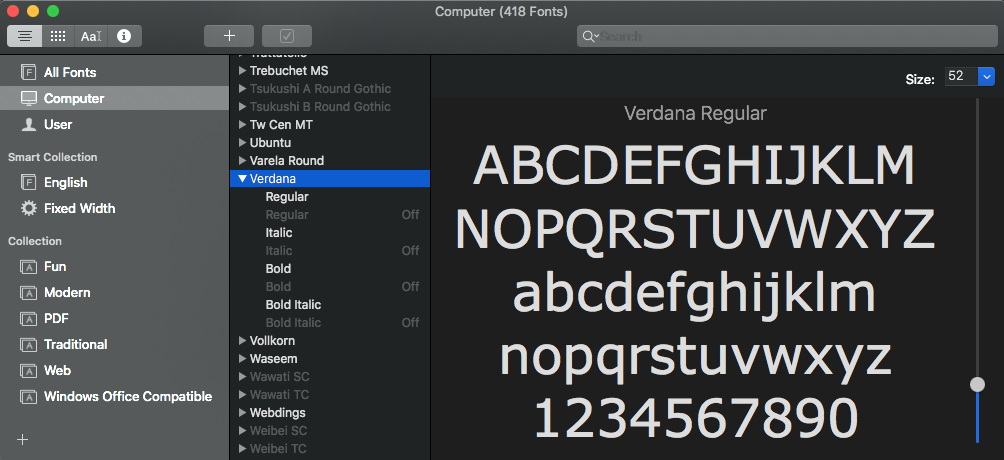The image size is (1004, 460).
Task: Show font information with the info icon
Action: (x=124, y=36)
